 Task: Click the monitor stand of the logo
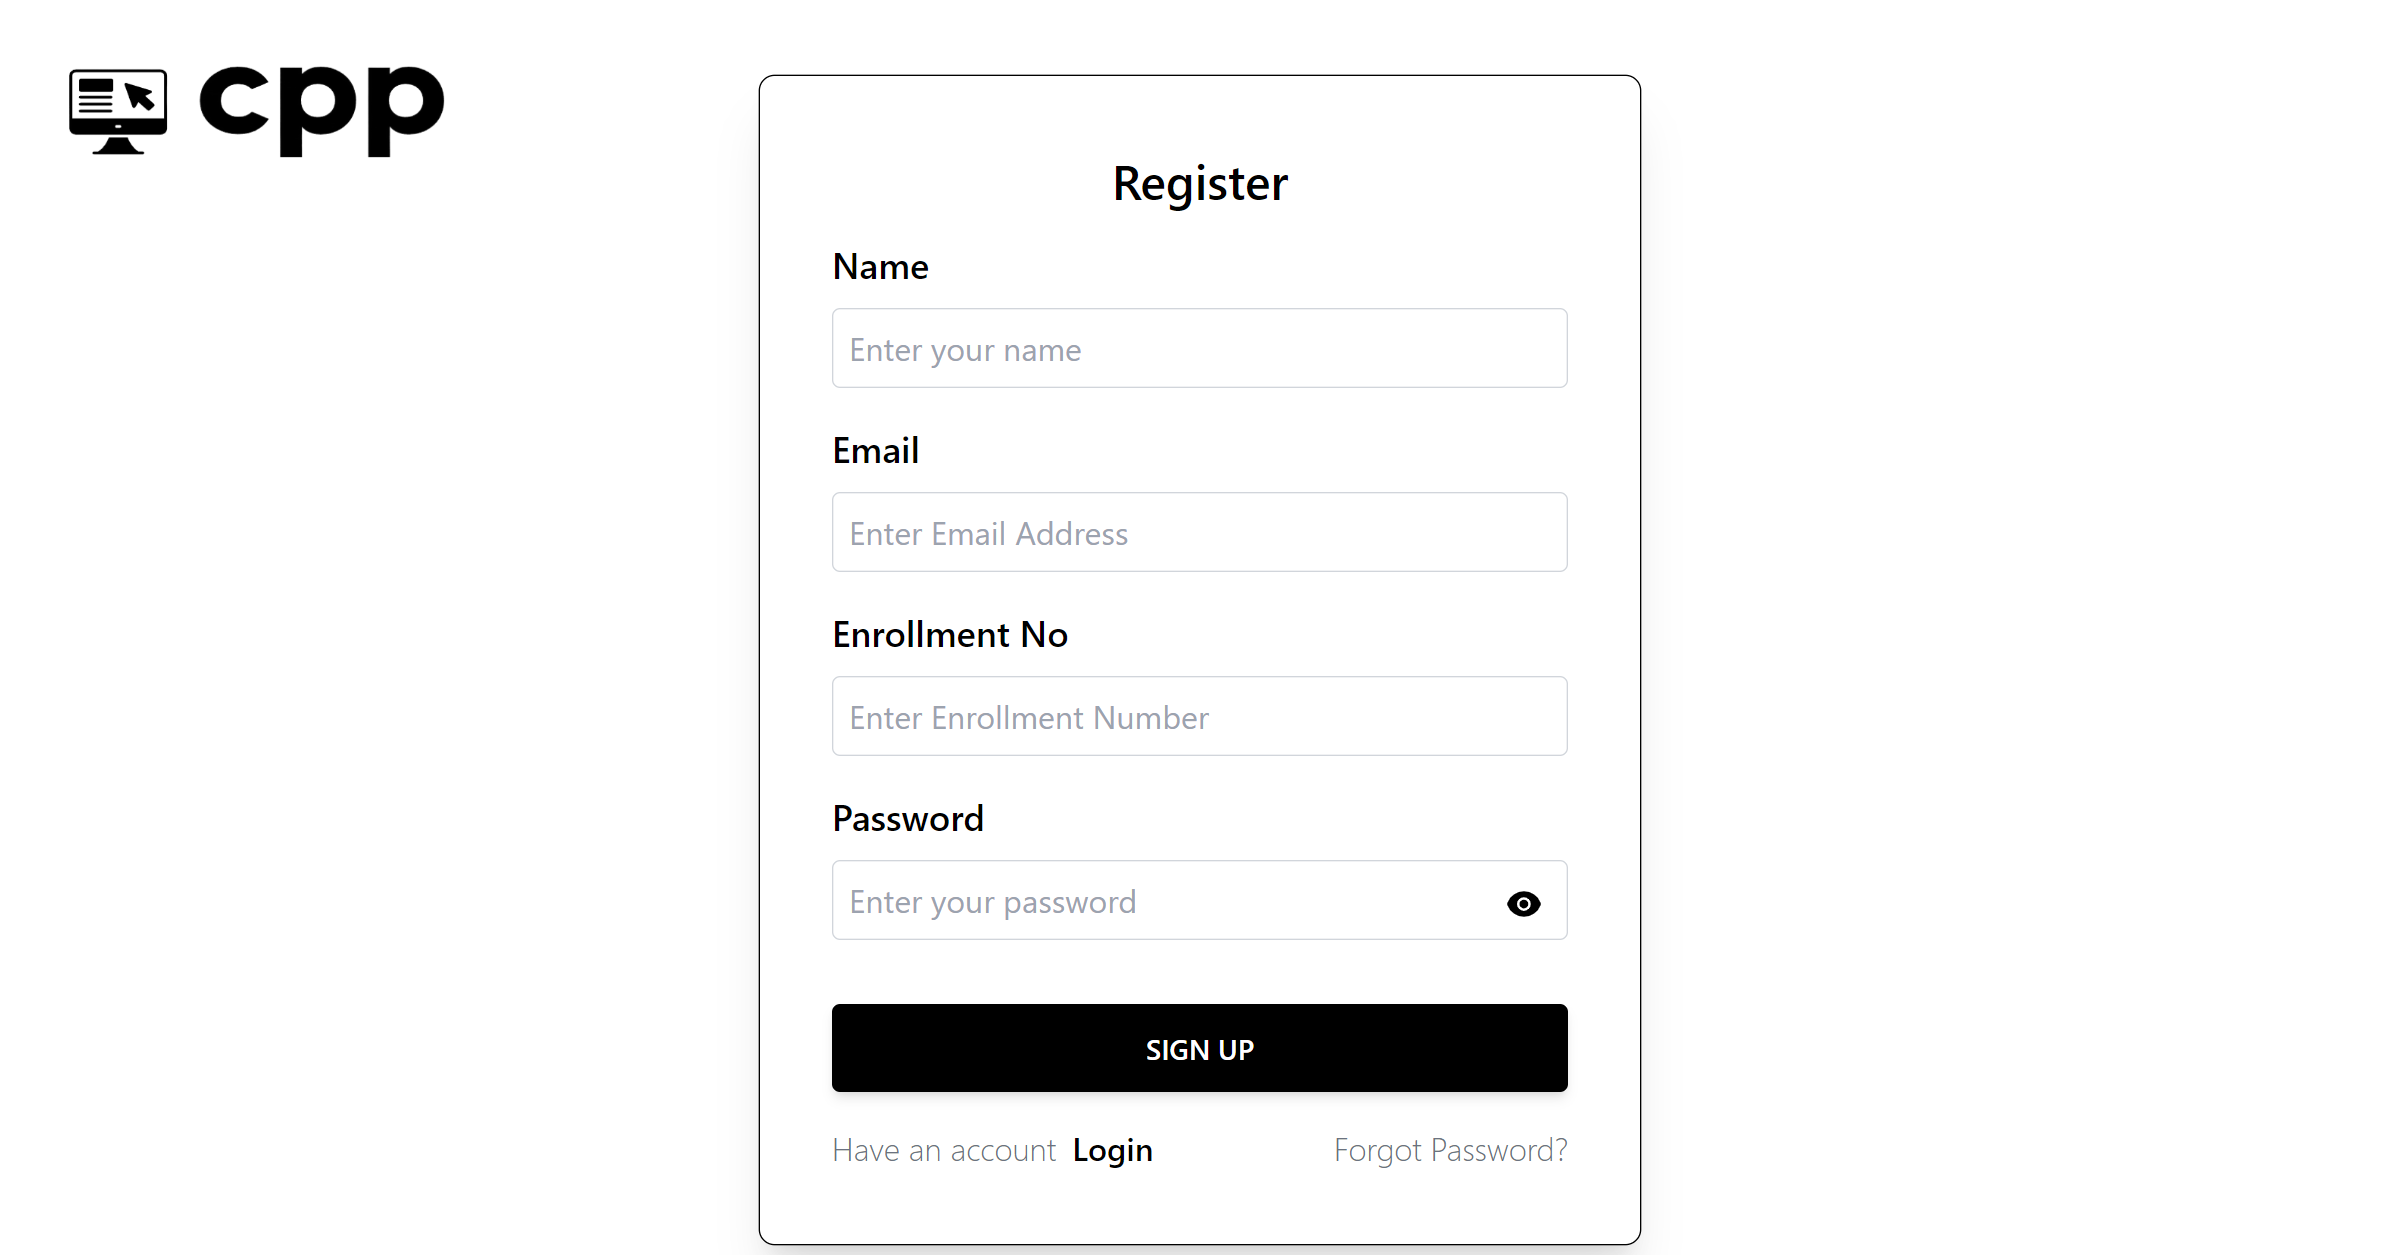[x=118, y=146]
